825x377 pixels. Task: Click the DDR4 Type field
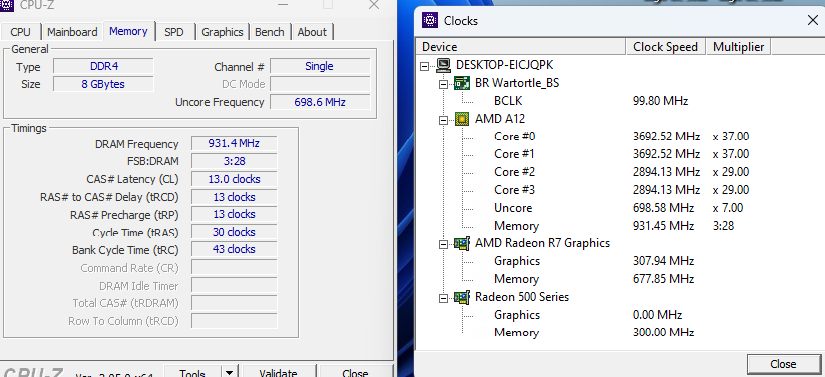104,66
